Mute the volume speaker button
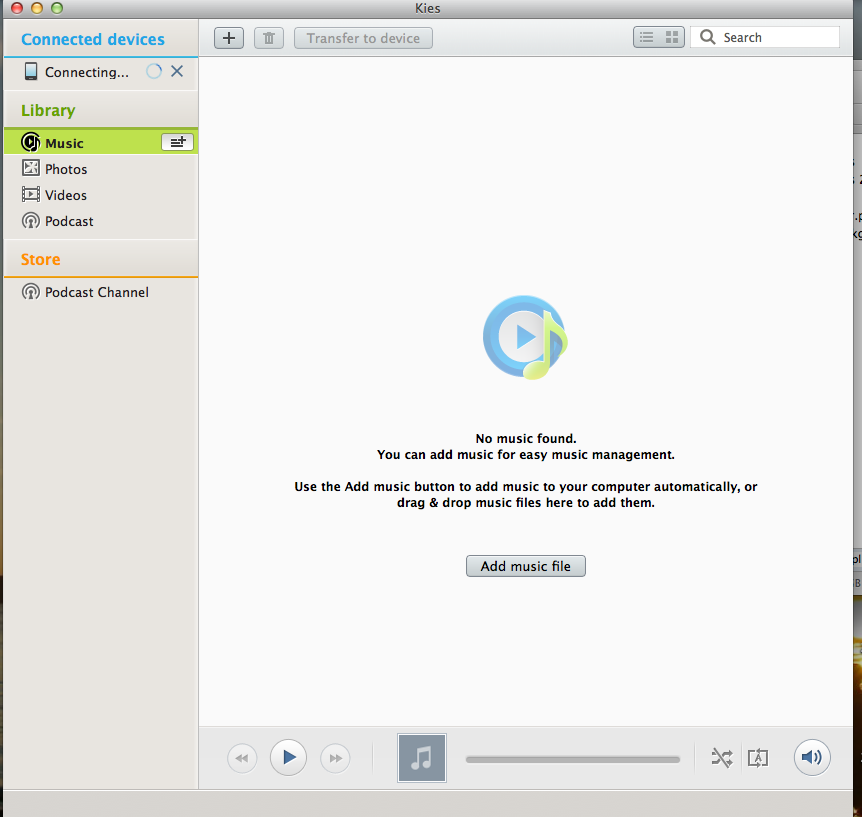Viewport: 862px width, 817px height. click(x=811, y=757)
